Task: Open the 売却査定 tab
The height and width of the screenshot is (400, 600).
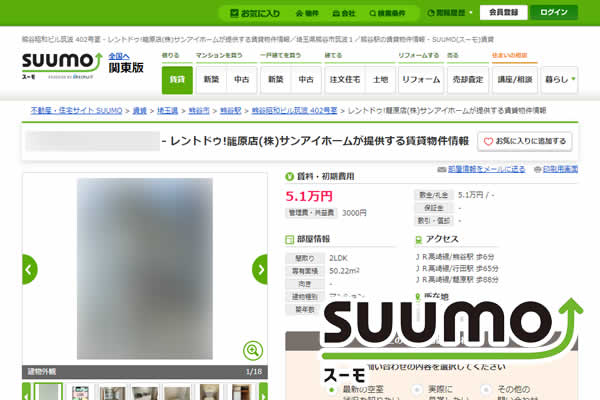Action: click(468, 80)
